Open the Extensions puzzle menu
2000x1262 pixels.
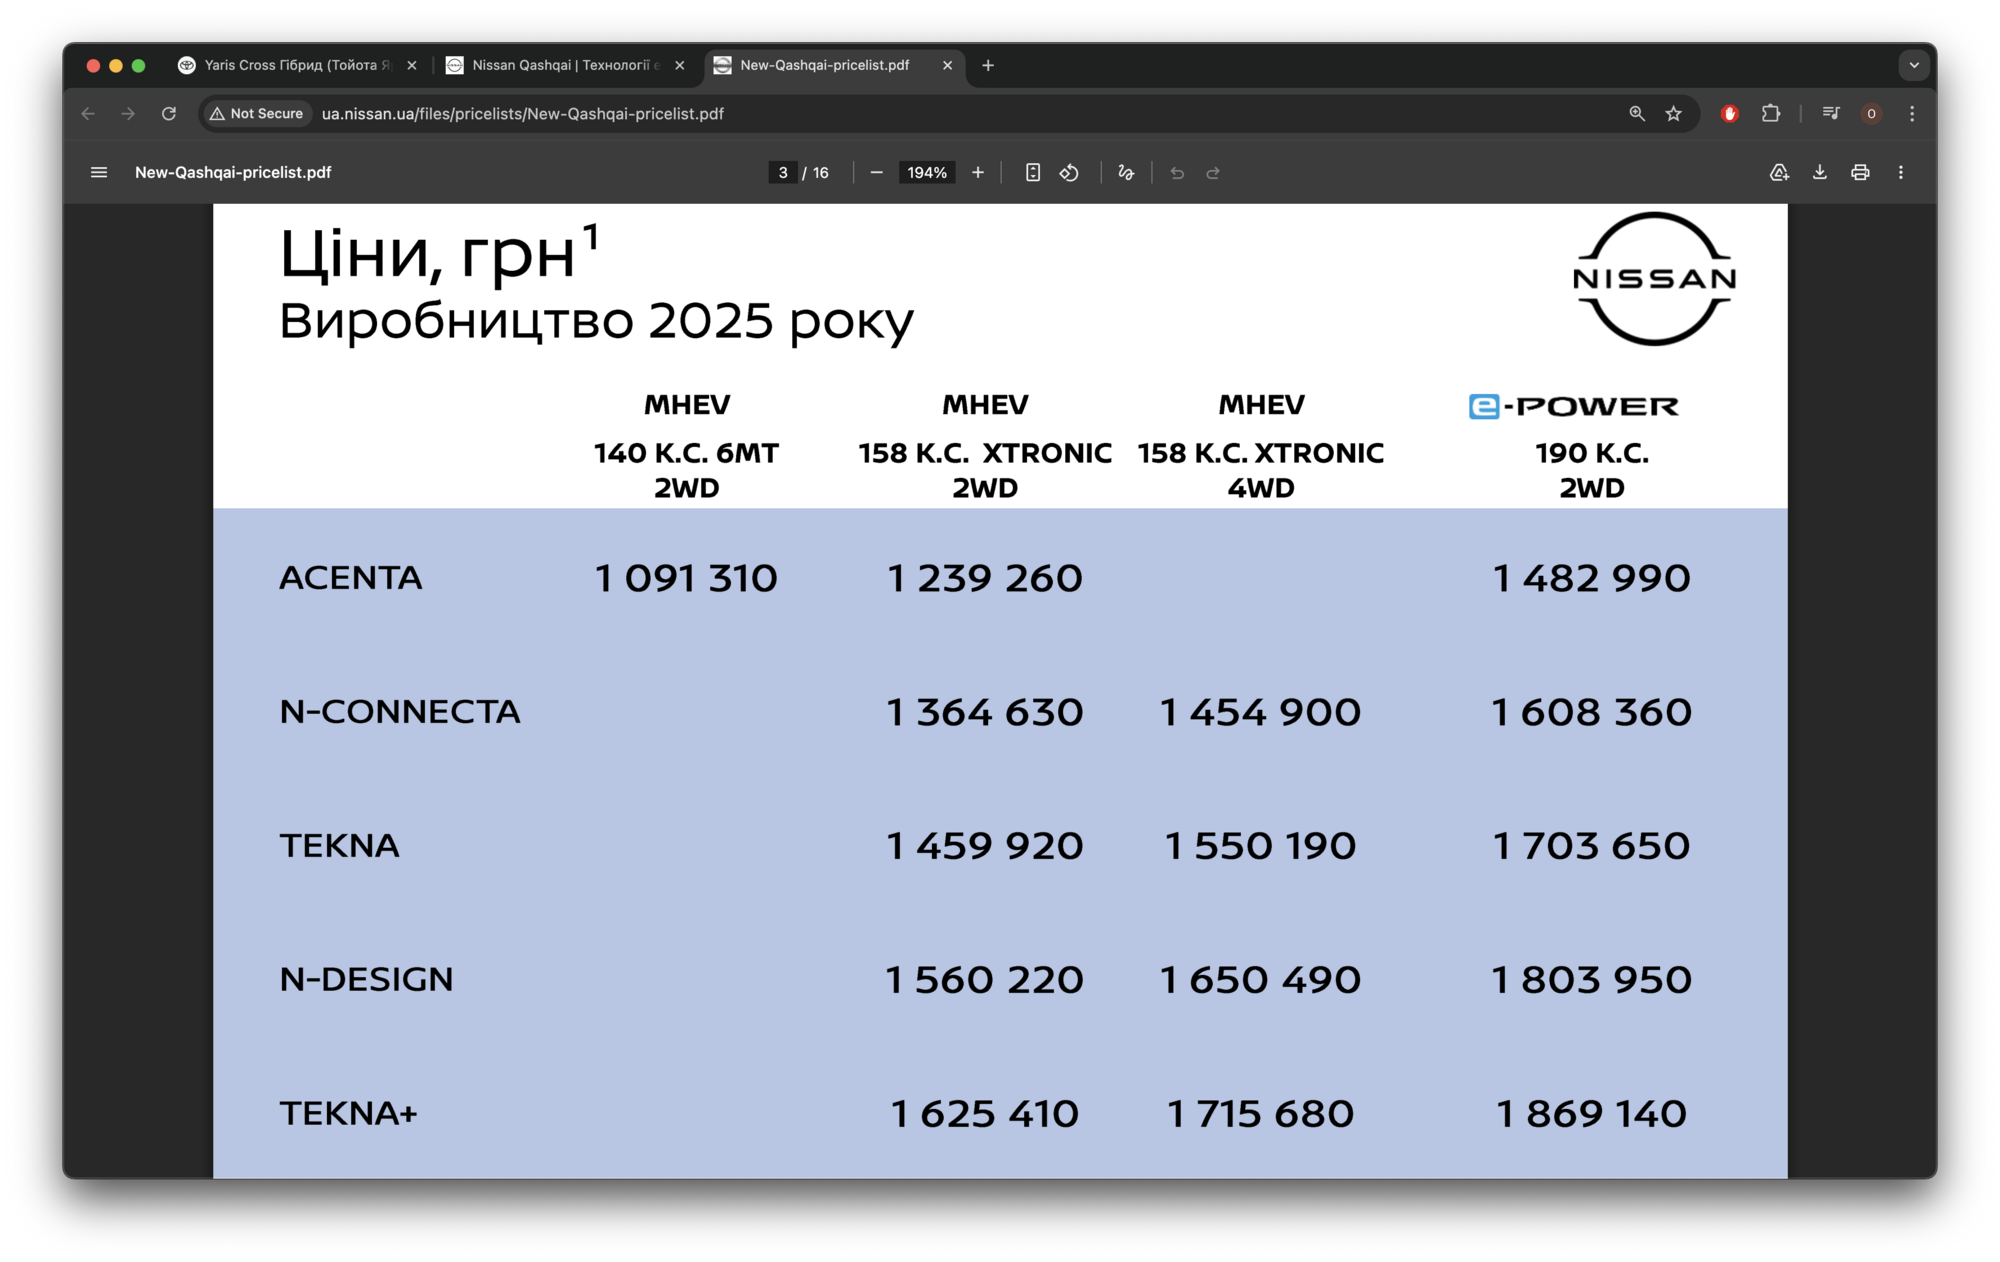pos(1771,114)
